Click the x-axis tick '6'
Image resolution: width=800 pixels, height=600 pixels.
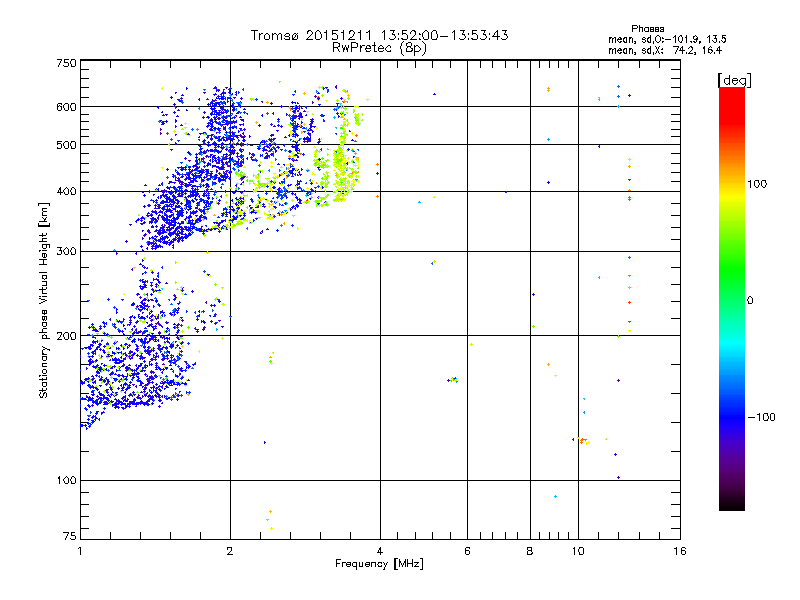[x=467, y=551]
